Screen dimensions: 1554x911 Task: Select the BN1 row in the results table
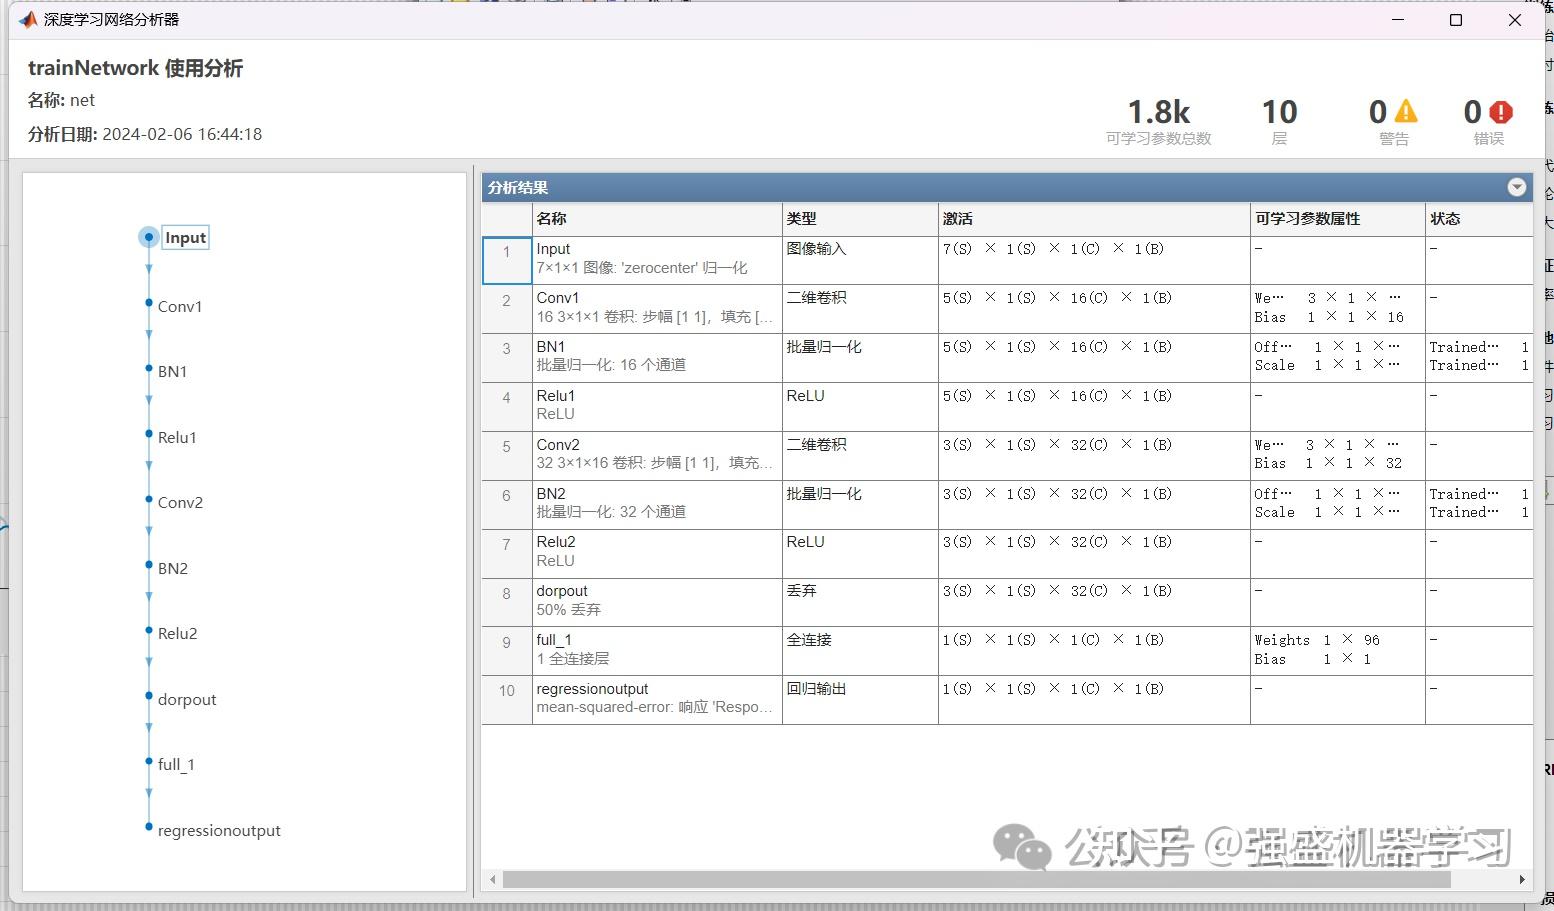(1007, 357)
